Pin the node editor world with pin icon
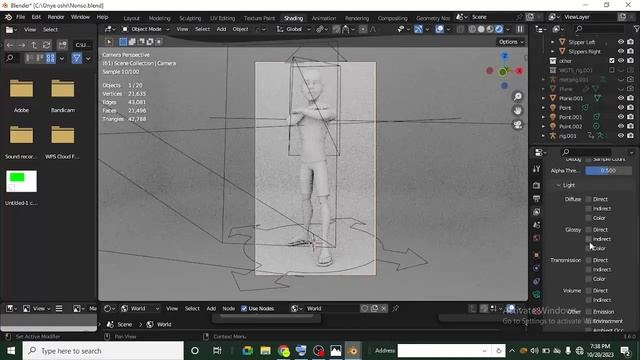Viewport: 640px width, 360px height. coord(396,309)
